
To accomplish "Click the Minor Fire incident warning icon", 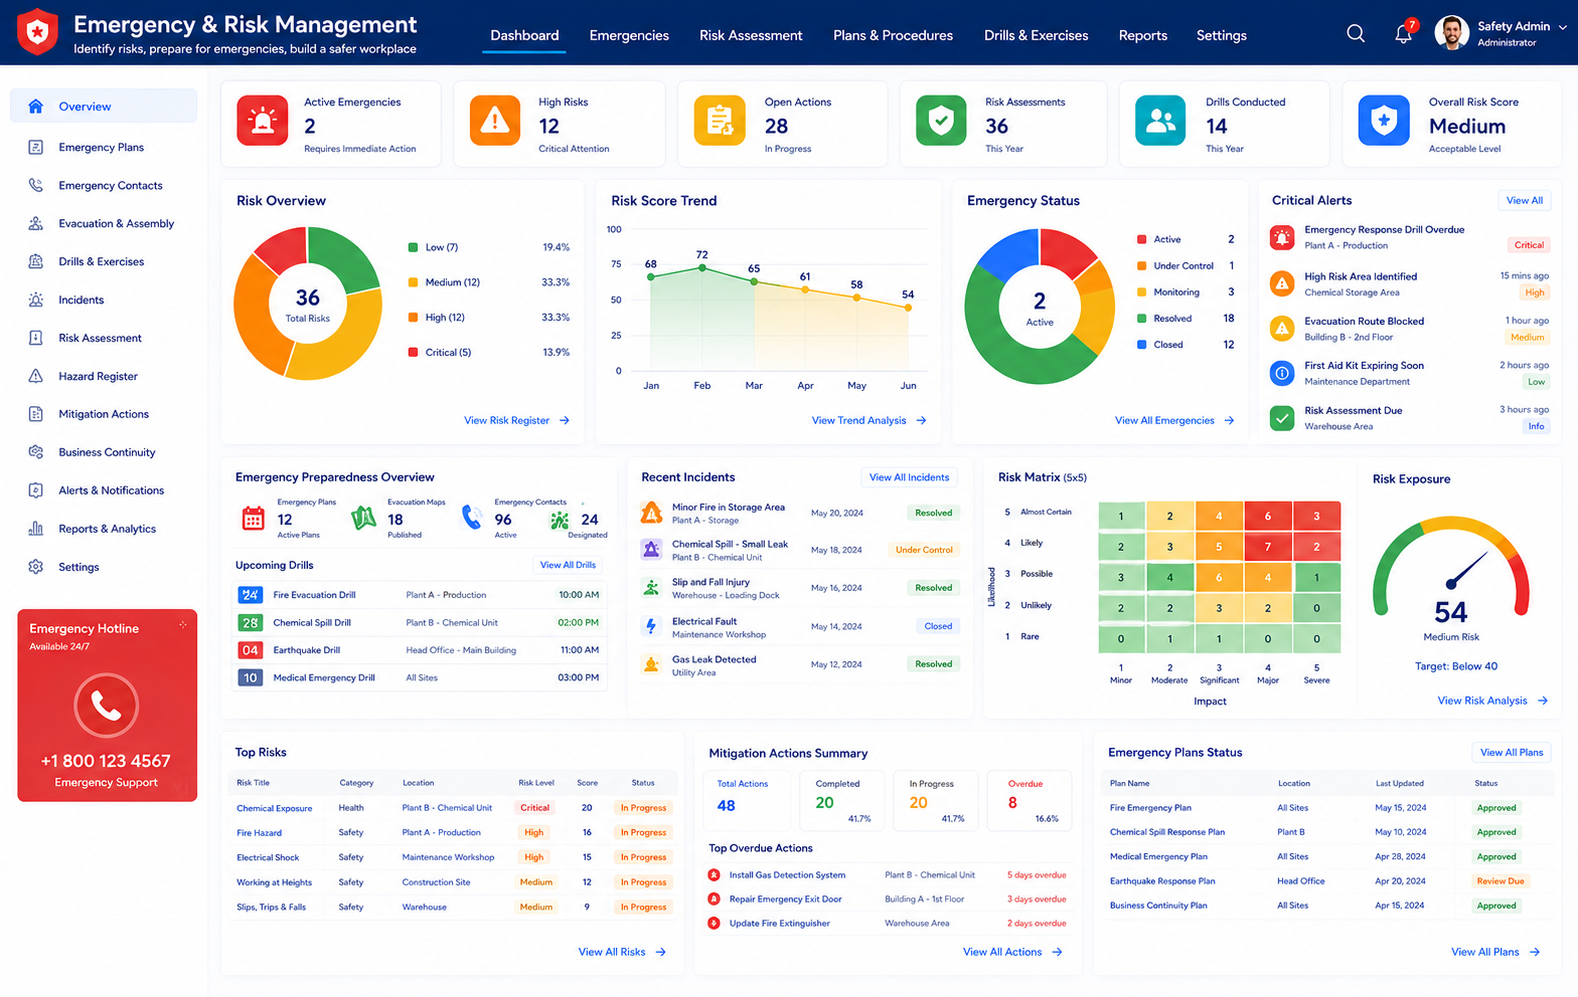I will click(x=651, y=513).
